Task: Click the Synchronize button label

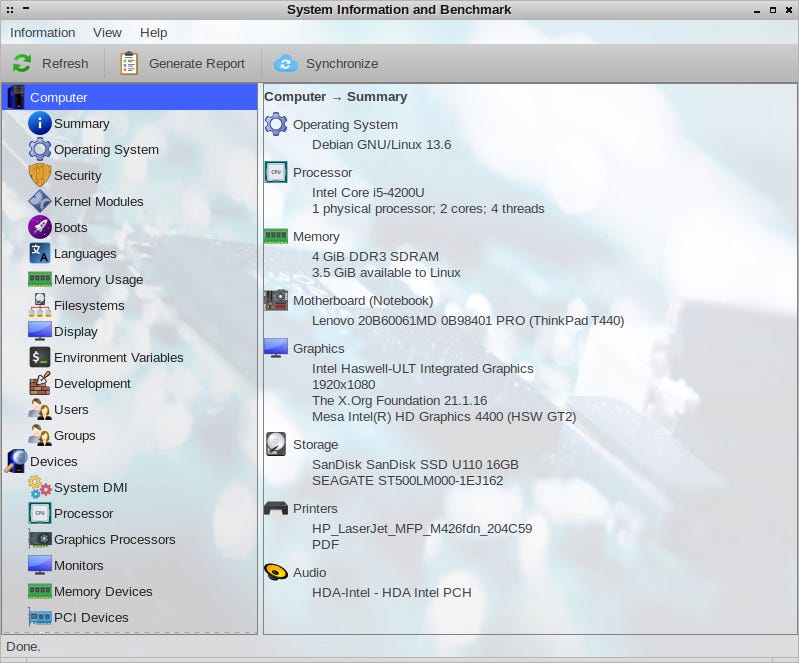Action: (342, 64)
